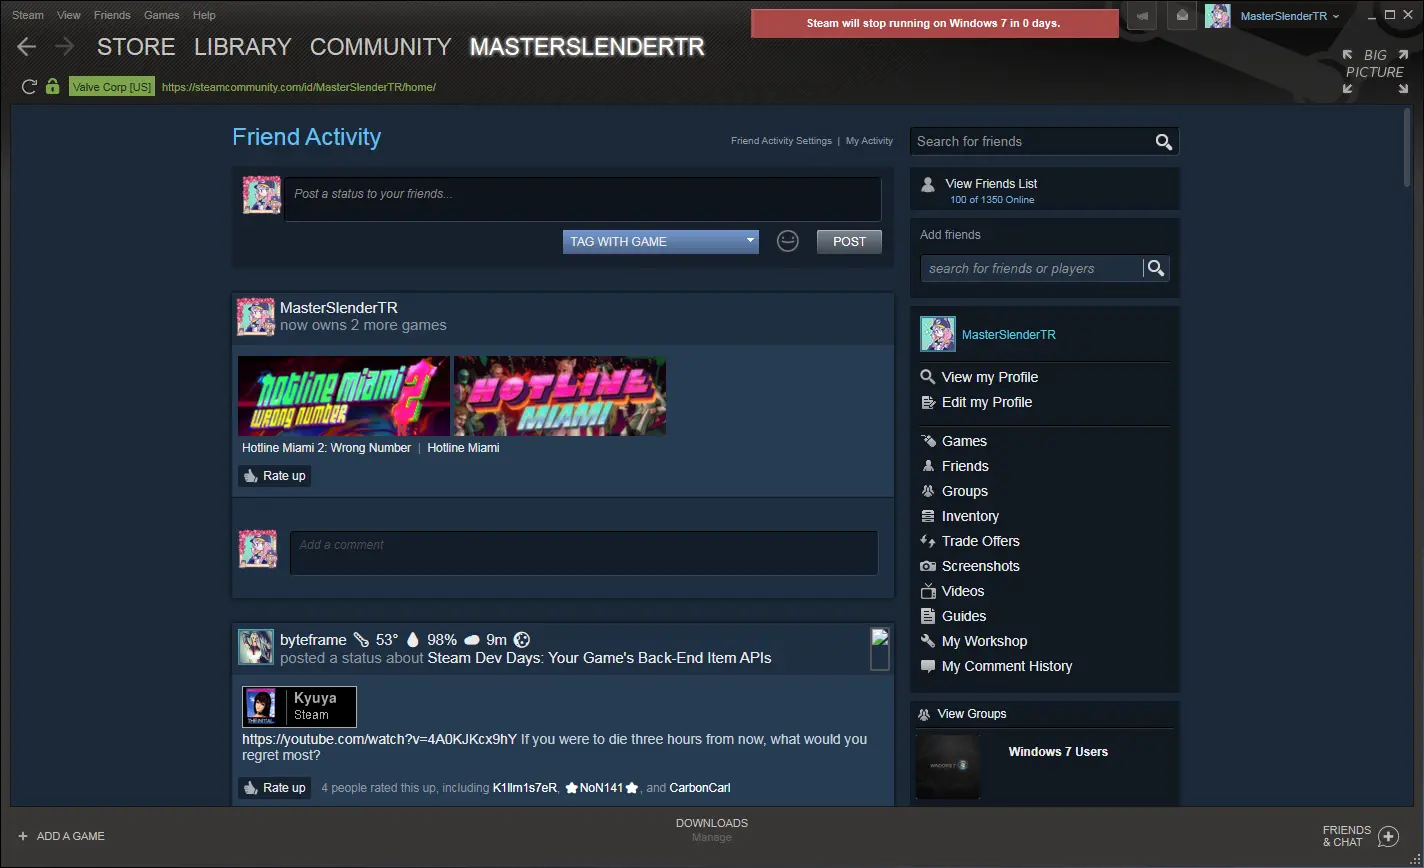Click the Inventory icon in the sidebar

point(927,516)
